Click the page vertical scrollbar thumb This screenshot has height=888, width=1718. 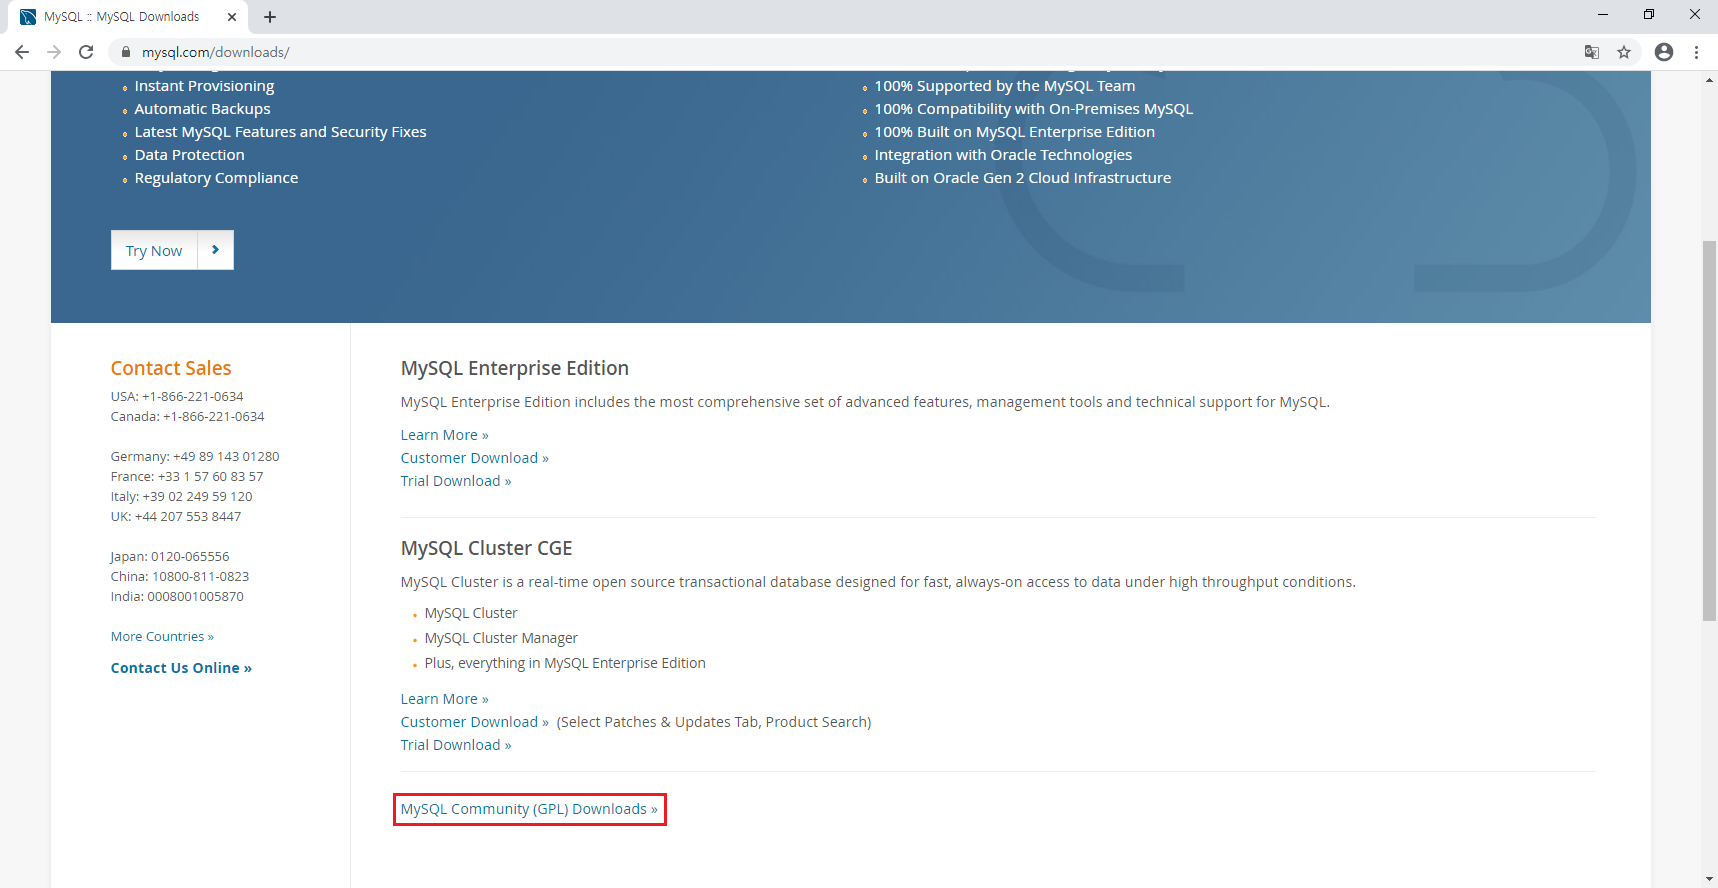pos(1709,430)
